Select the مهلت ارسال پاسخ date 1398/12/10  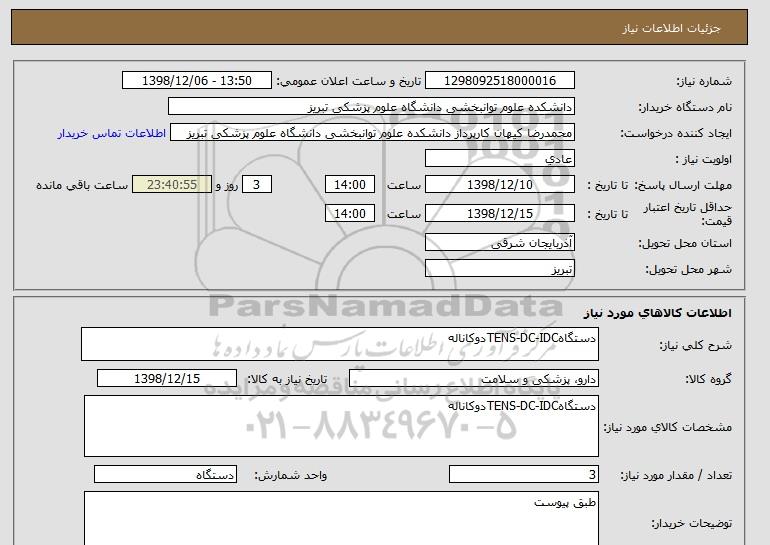tap(500, 185)
